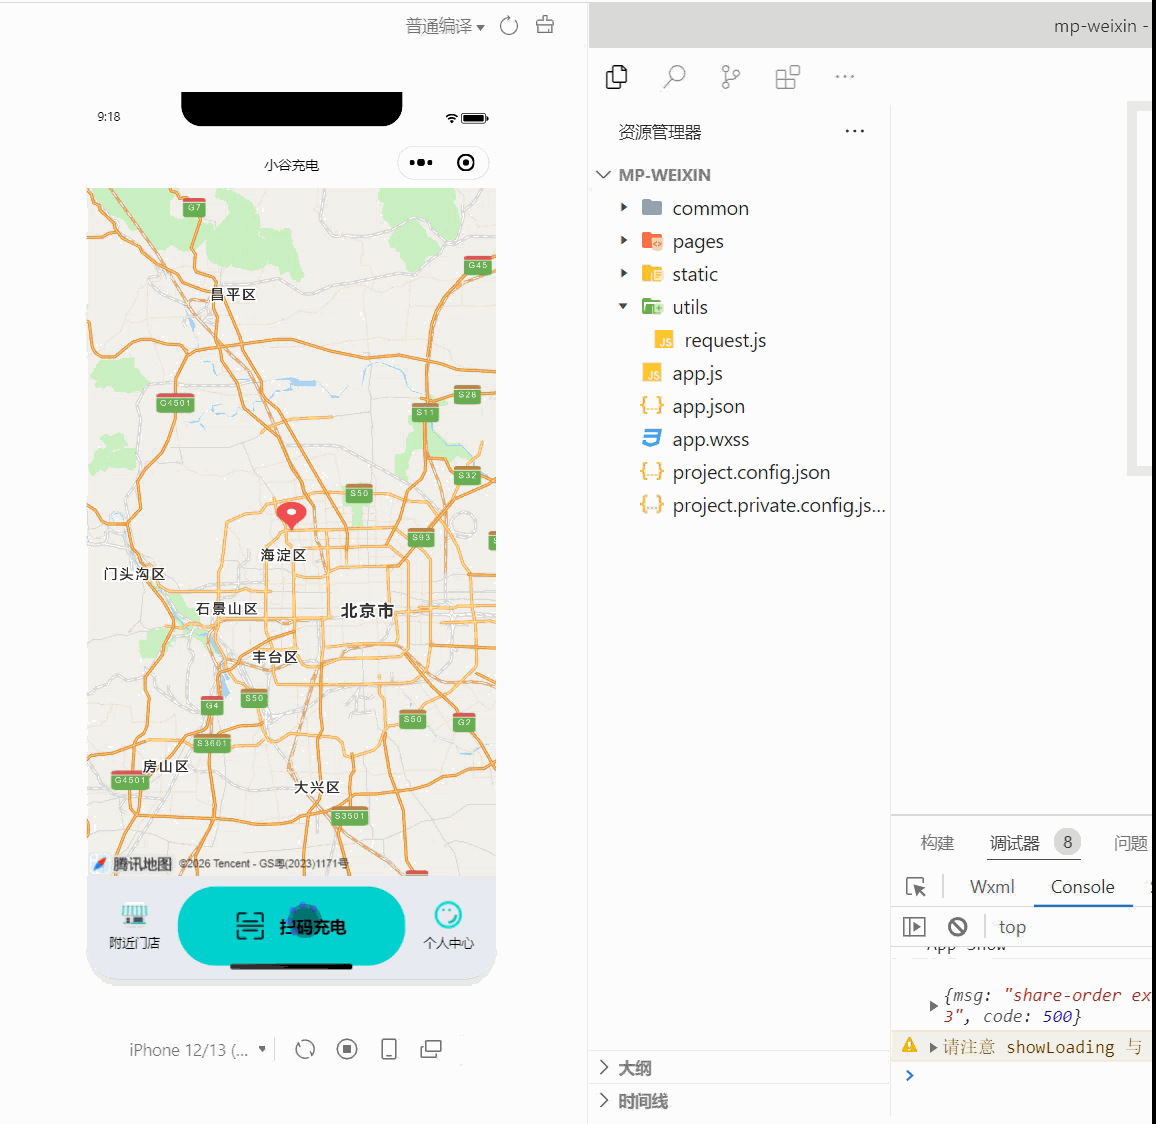Click the 腾讯地图 logo on map
Image resolution: width=1156 pixels, height=1124 pixels.
point(133,864)
